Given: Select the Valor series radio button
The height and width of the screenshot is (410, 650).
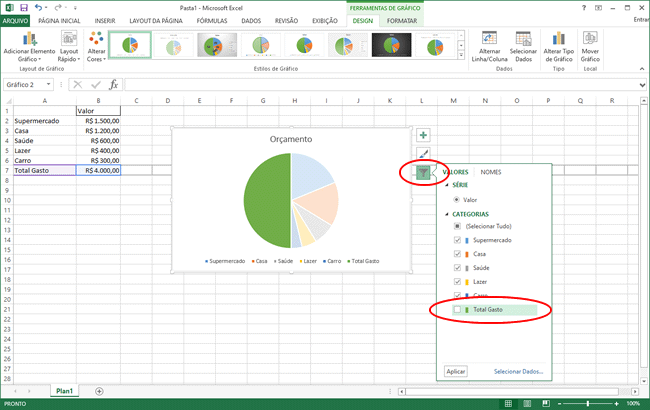Looking at the screenshot, I should [x=458, y=199].
